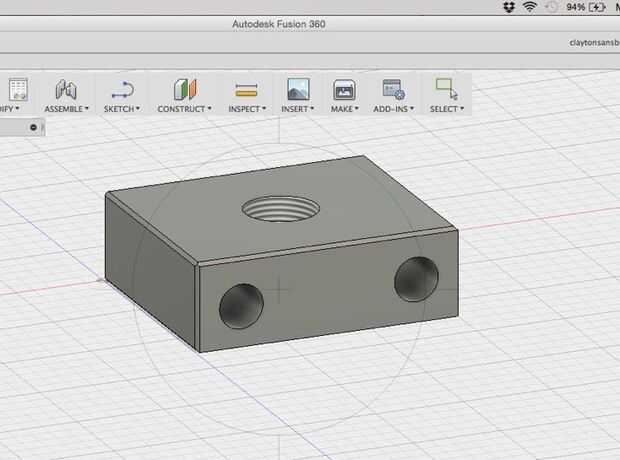Expand the CONSTRUCT dropdown
620x460 pixels.
184,109
